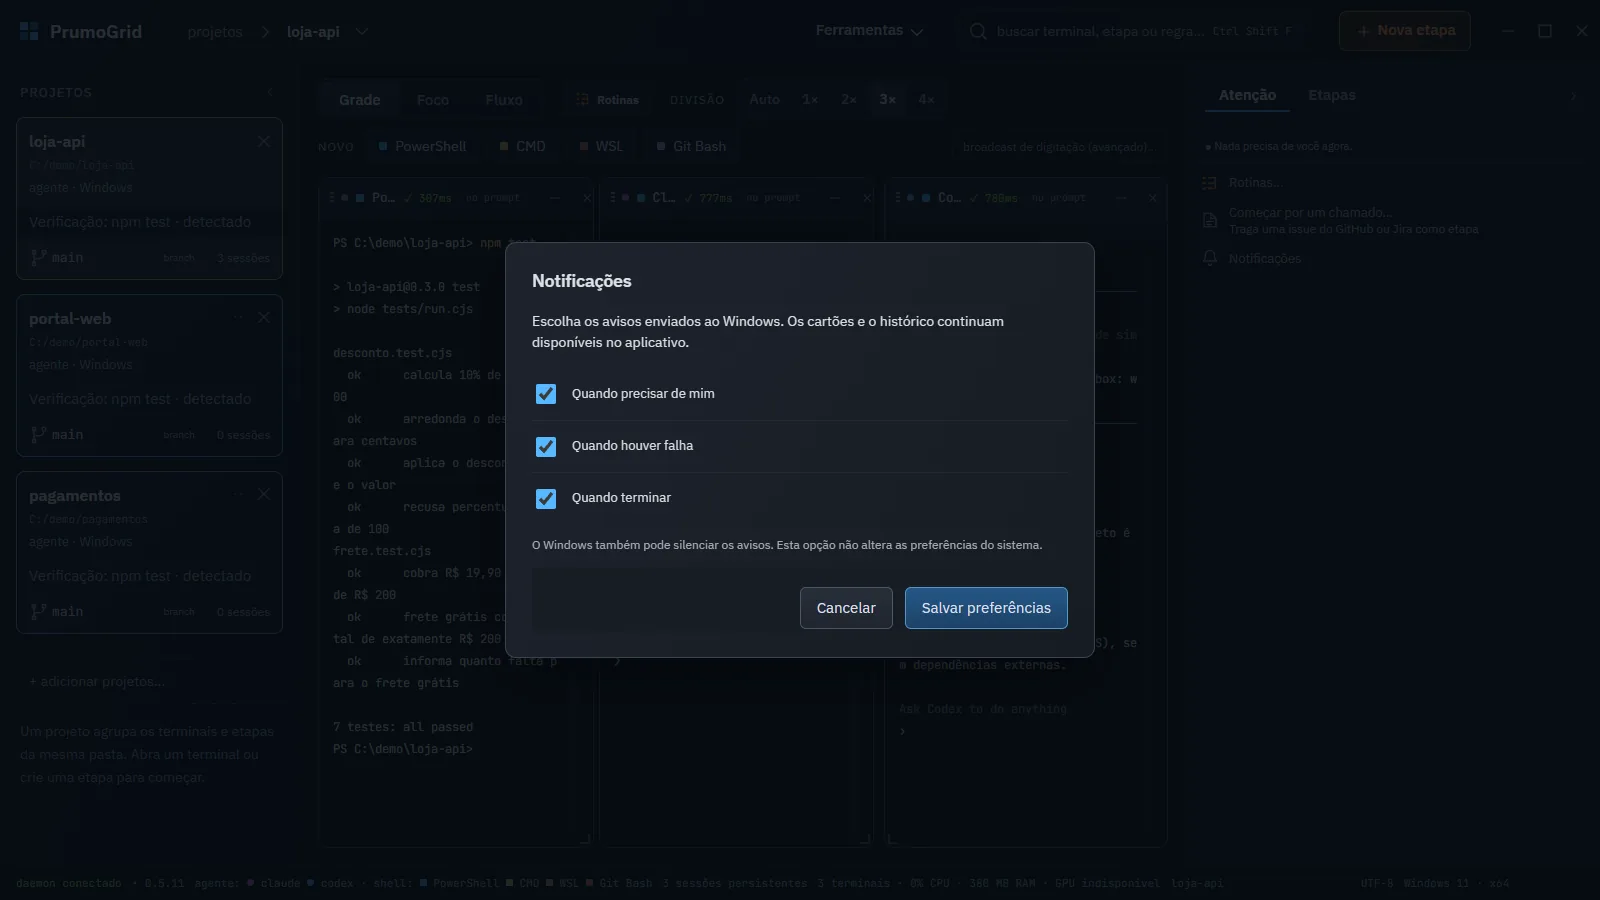1600x900 pixels.
Task: Click branch icon on loja-api card
Action: pos(38,257)
